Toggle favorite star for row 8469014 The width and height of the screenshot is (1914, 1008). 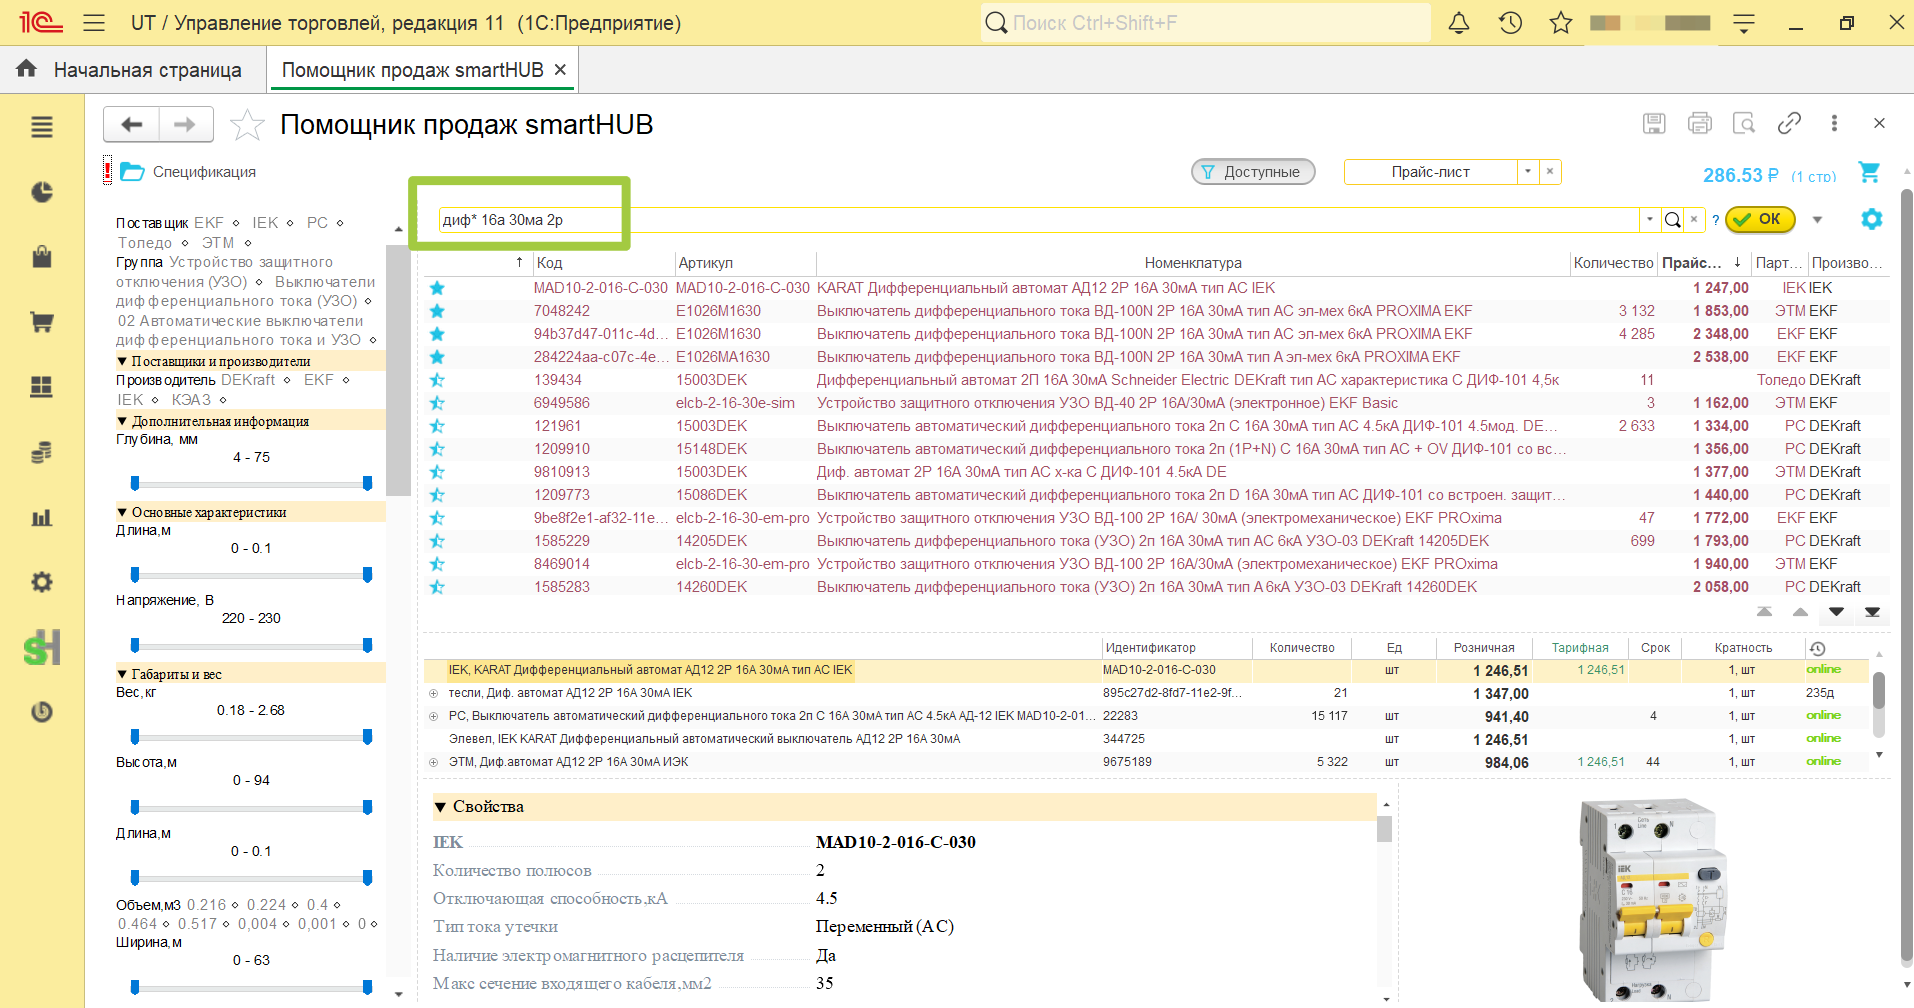pos(437,564)
